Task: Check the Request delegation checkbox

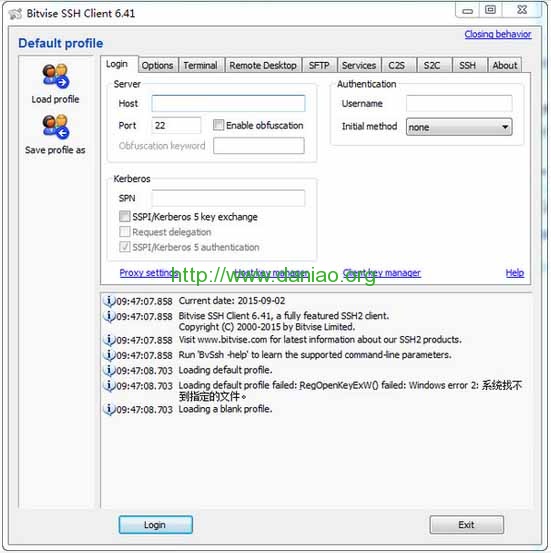Action: click(125, 232)
